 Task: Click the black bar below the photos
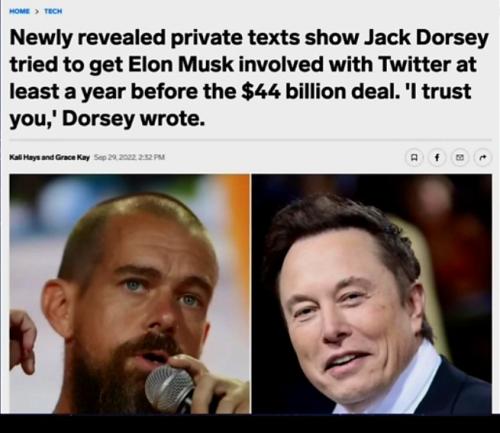[250, 423]
